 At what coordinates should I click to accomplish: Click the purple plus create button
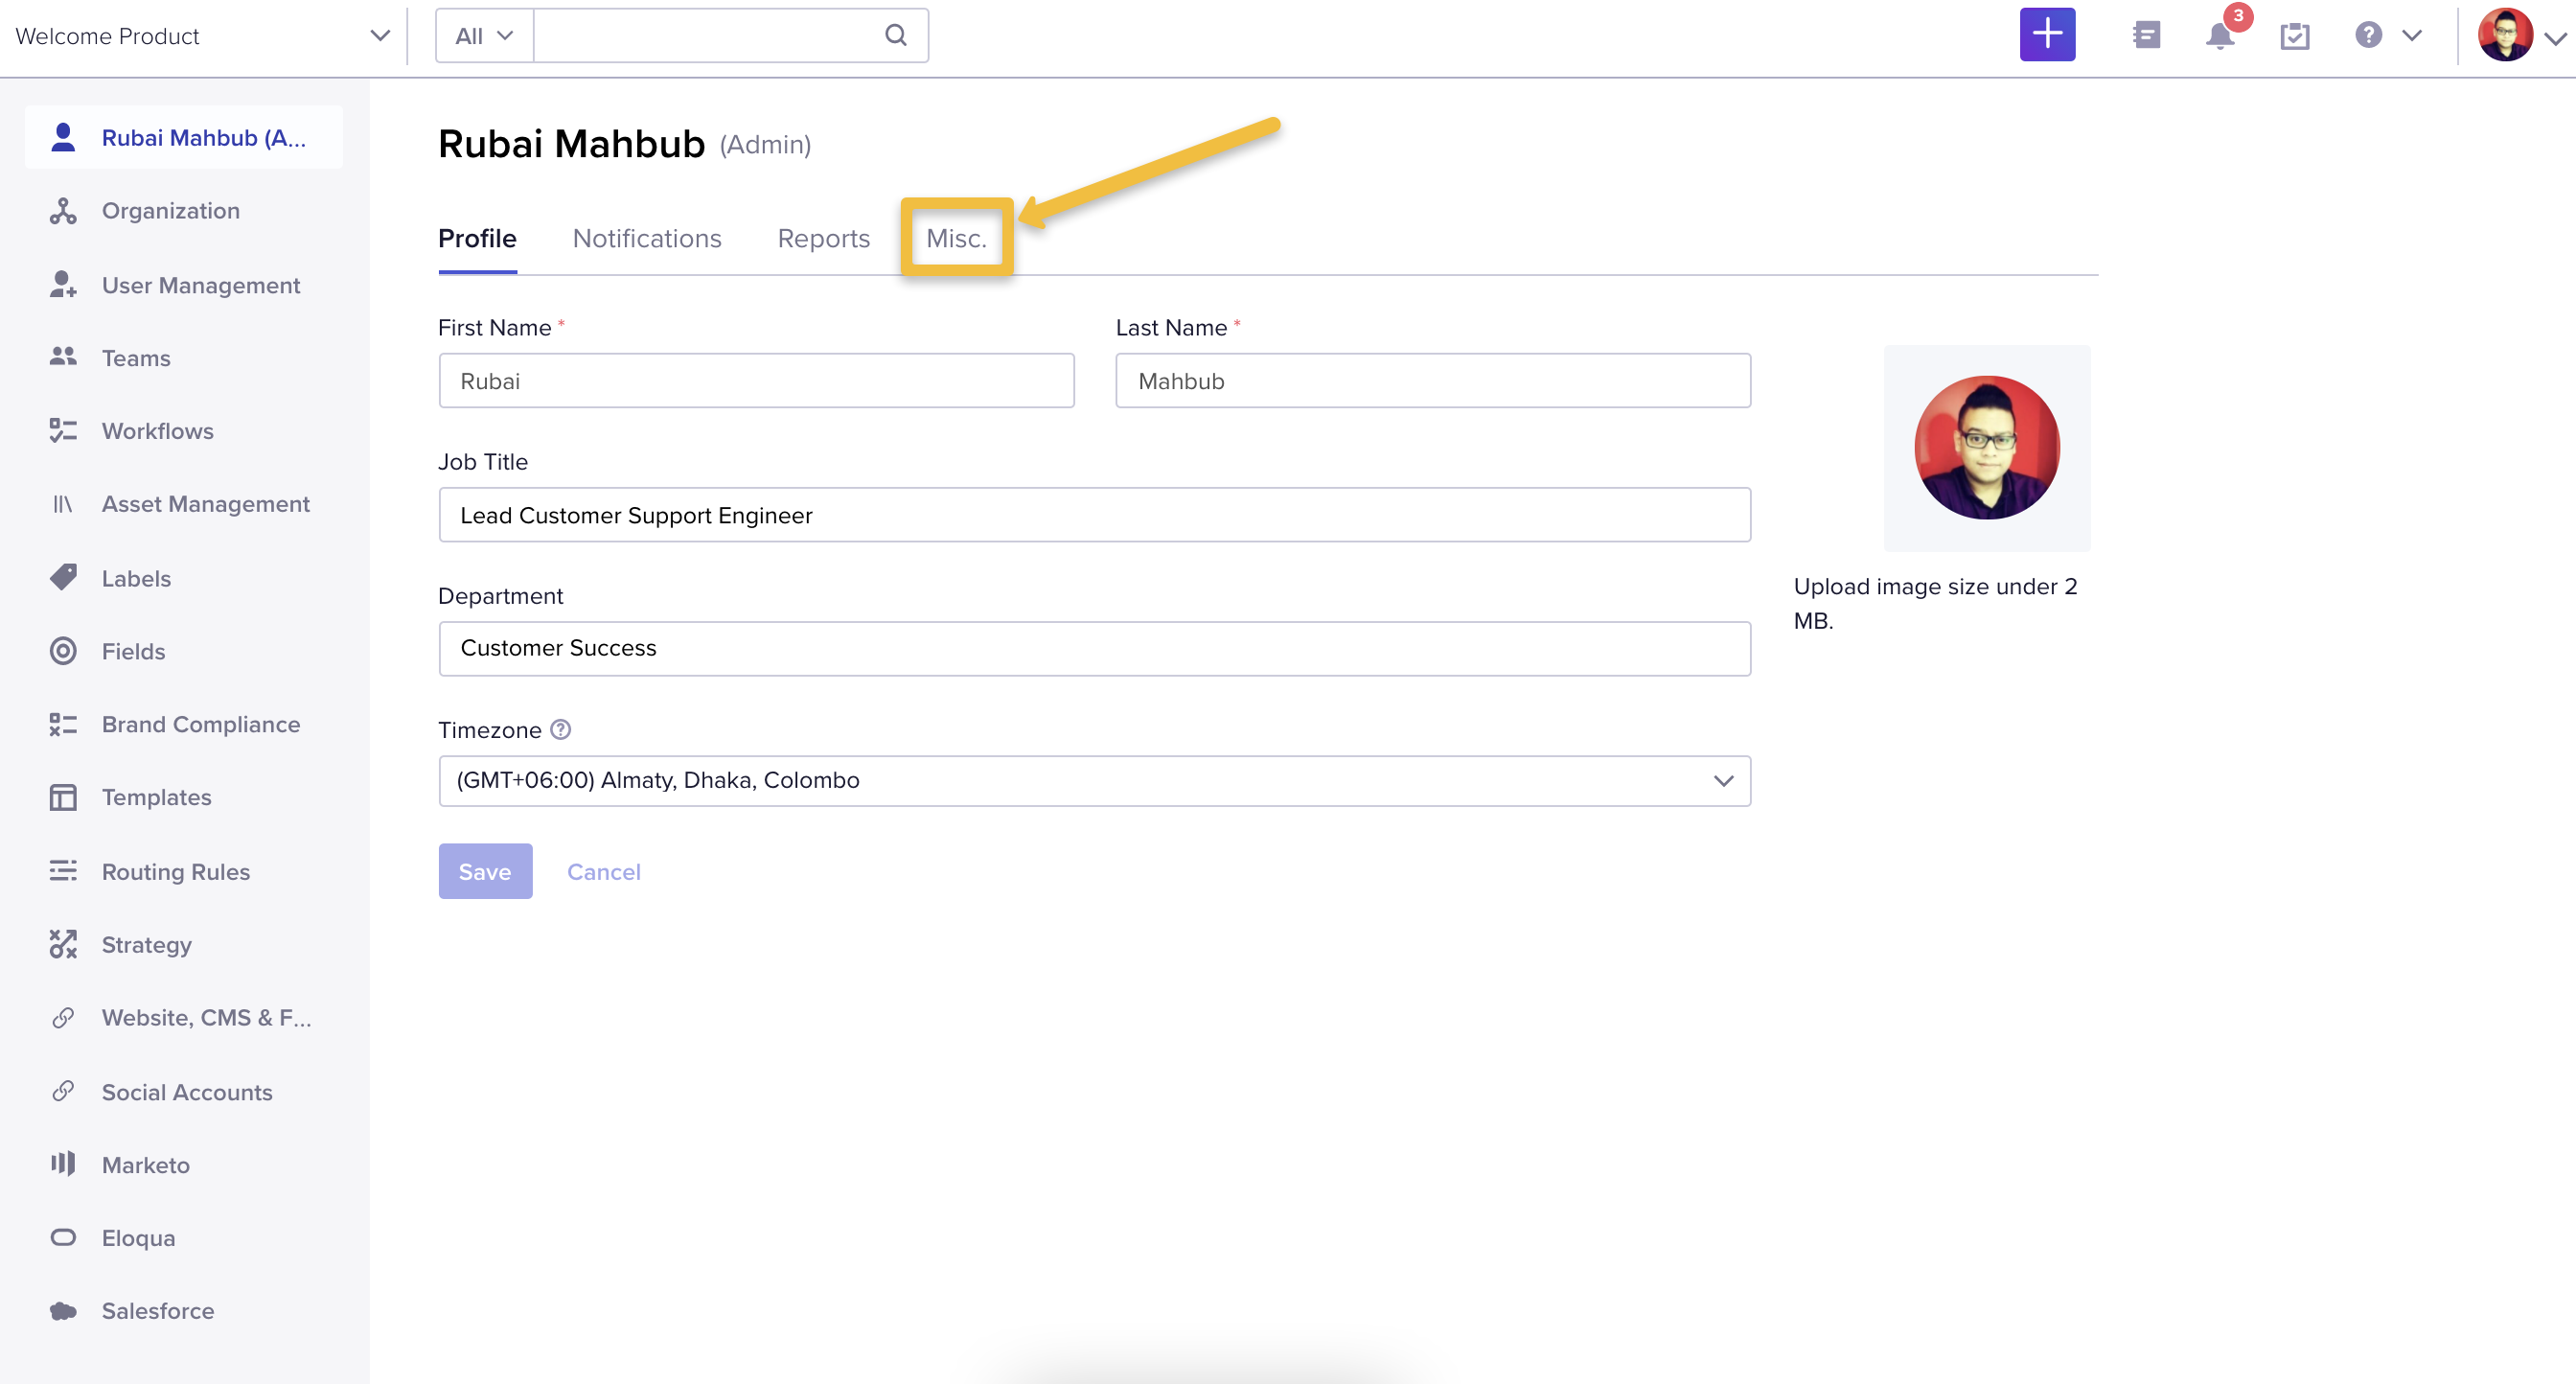[2047, 34]
